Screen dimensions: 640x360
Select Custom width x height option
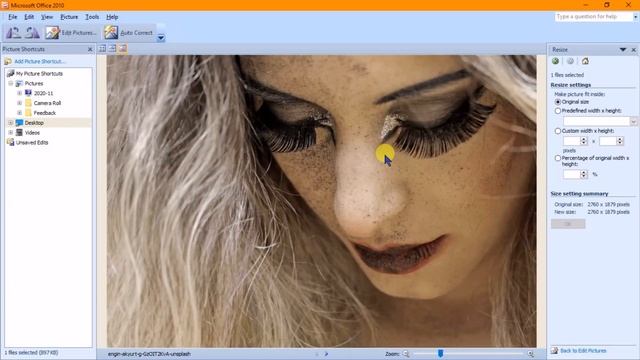pyautogui.click(x=558, y=131)
